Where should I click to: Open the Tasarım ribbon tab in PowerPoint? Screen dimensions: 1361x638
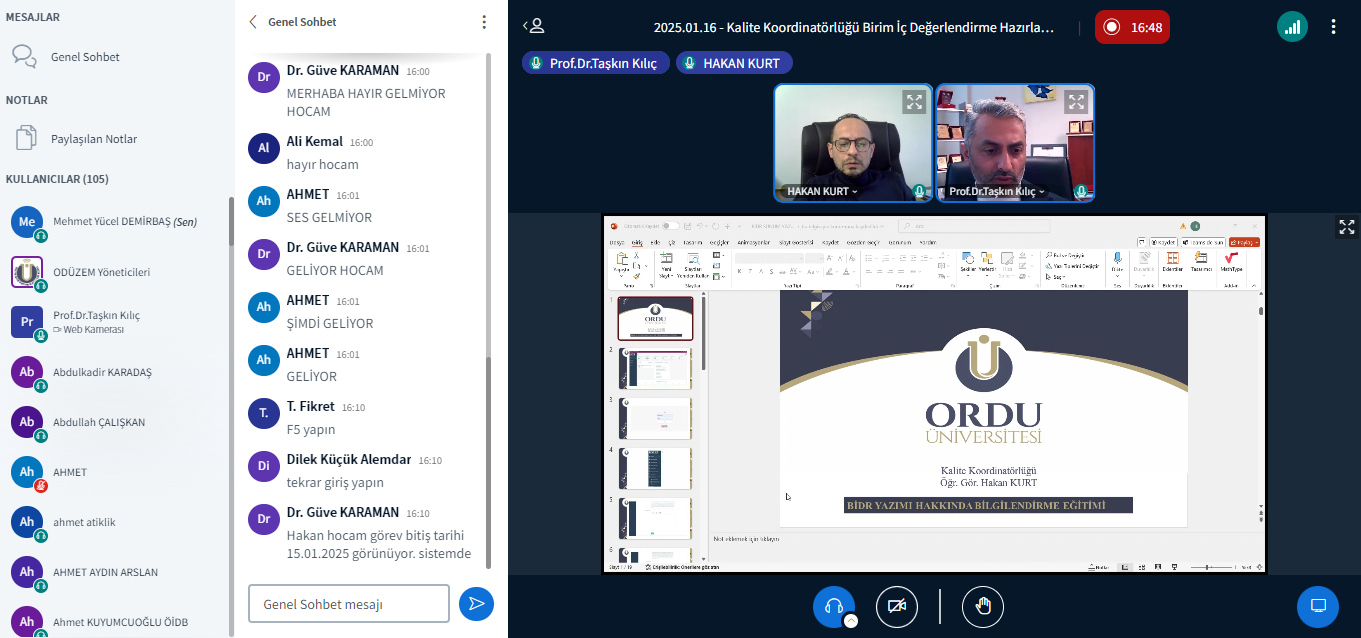tap(693, 242)
